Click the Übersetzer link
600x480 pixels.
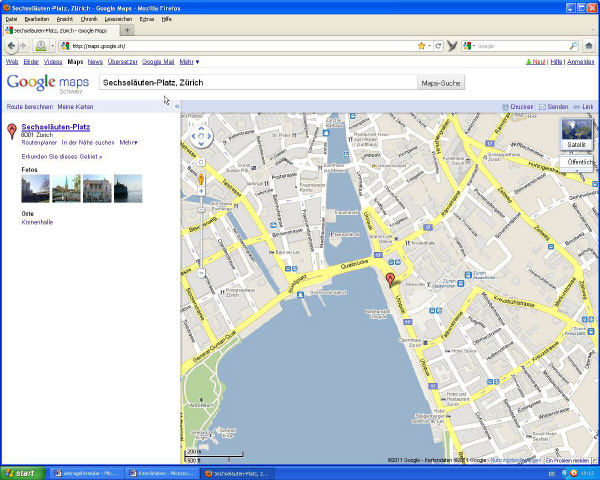tap(122, 62)
